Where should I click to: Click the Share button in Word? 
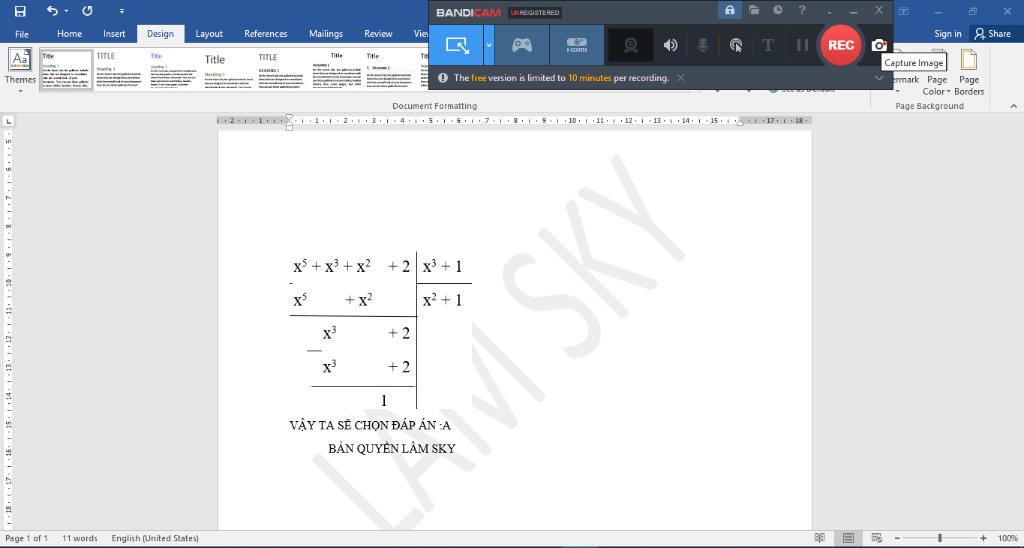[x=993, y=34]
